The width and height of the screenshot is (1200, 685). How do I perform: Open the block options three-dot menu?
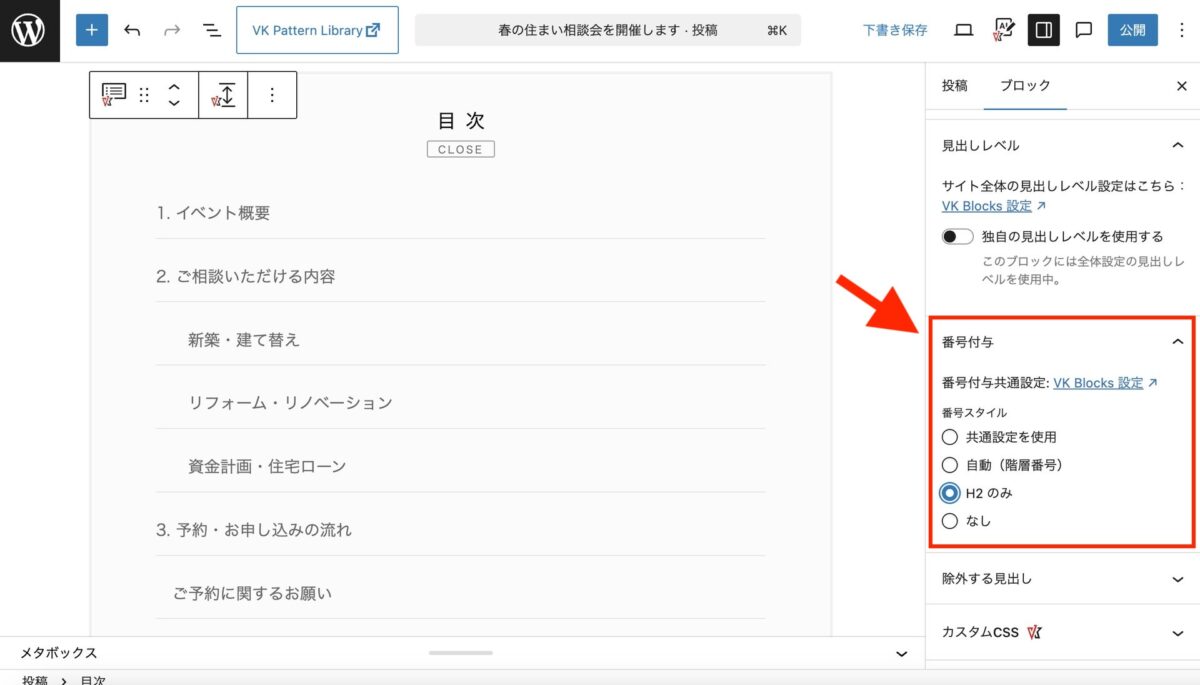tap(272, 95)
